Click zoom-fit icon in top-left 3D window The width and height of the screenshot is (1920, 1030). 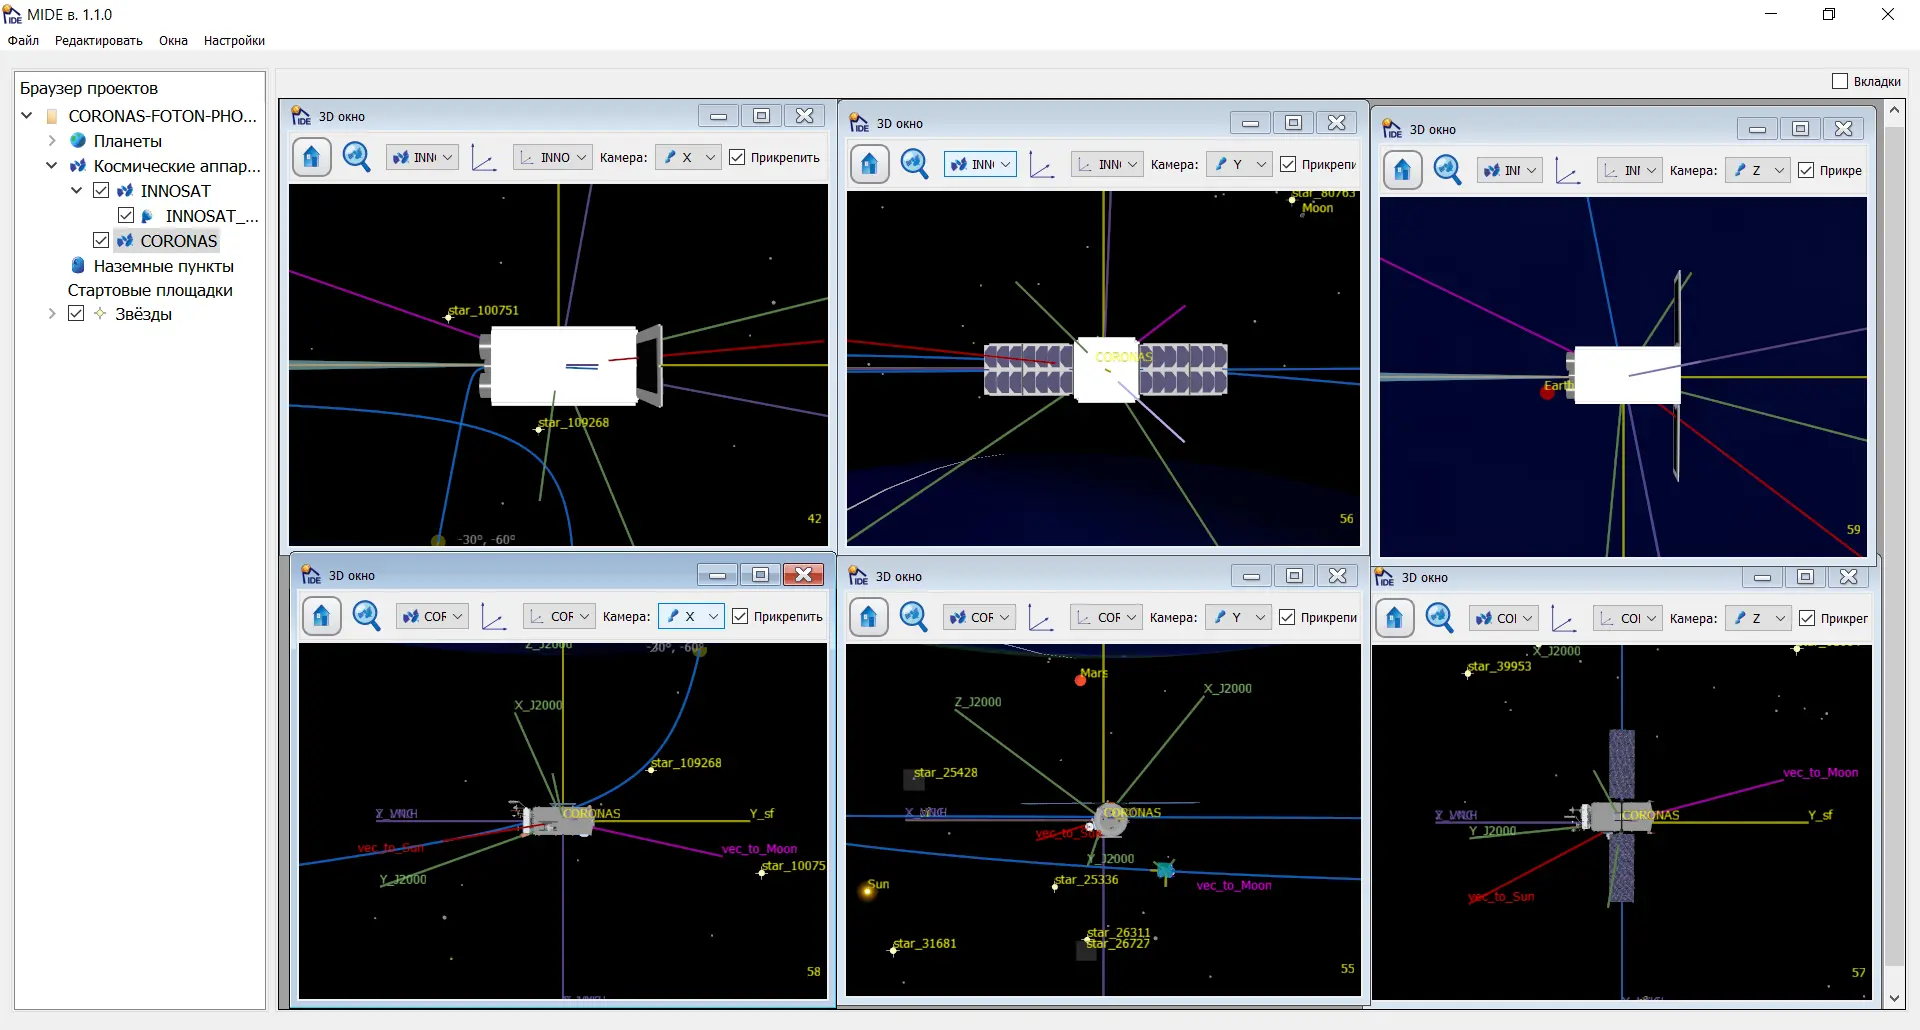coord(357,157)
